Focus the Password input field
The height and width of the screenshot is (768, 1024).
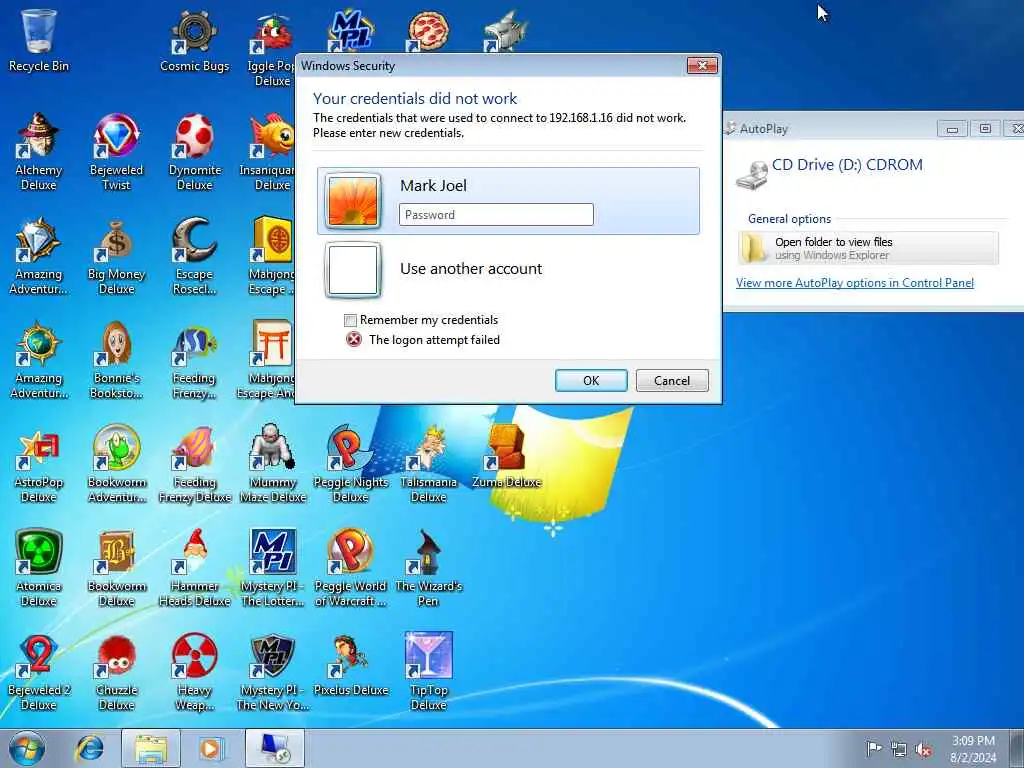496,214
